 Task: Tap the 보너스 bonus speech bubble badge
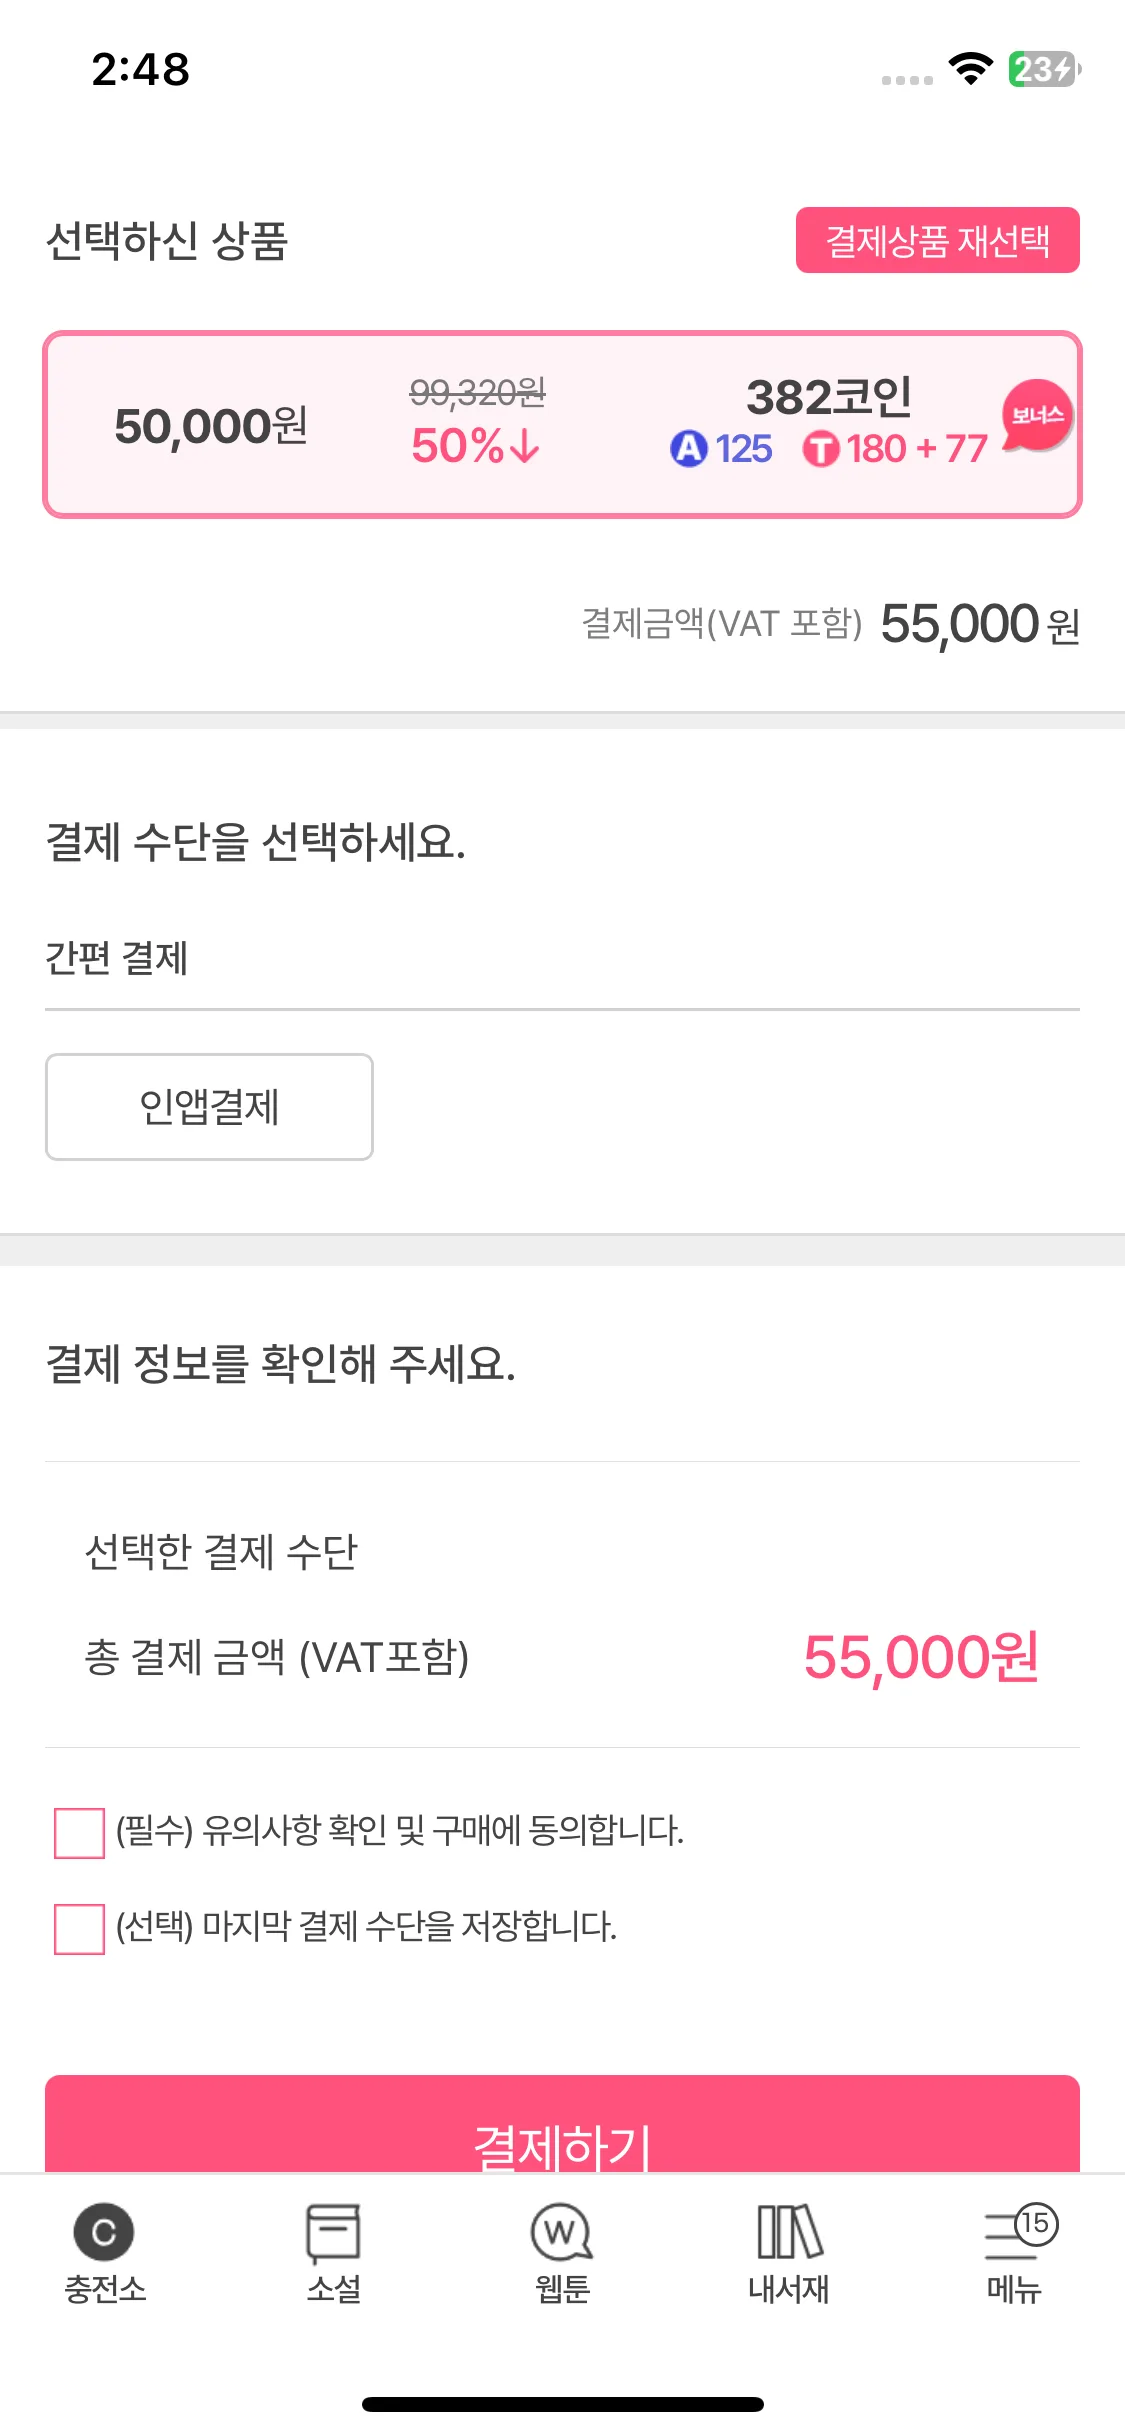point(1037,416)
